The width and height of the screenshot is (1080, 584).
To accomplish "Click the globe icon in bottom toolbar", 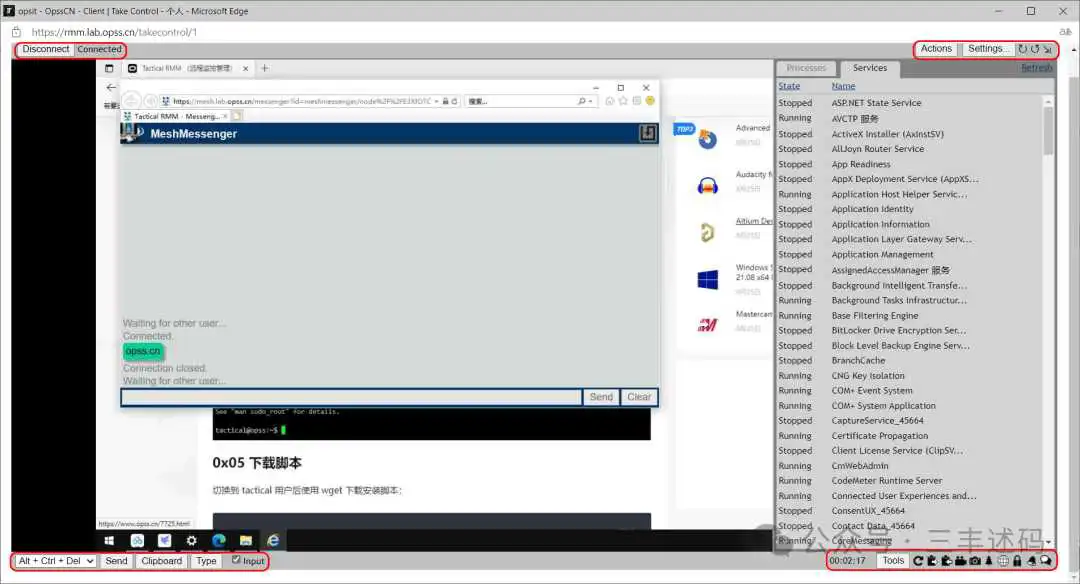I will pyautogui.click(x=1004, y=561).
